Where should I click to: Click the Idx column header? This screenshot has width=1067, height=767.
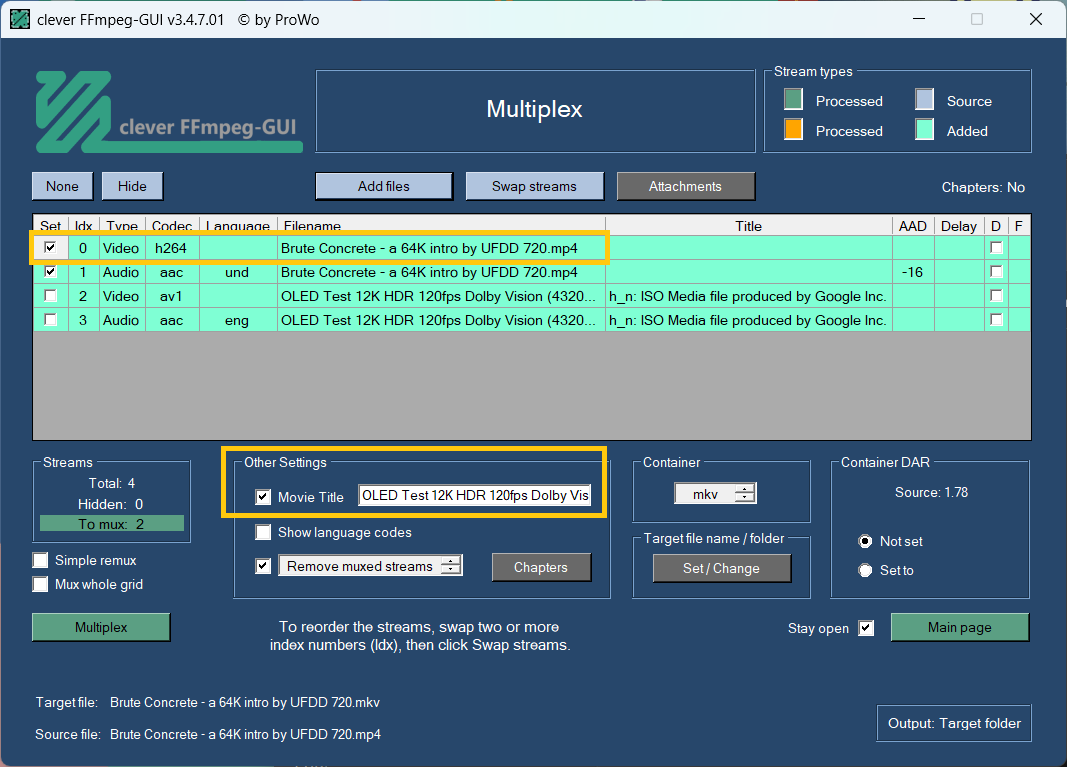point(84,225)
